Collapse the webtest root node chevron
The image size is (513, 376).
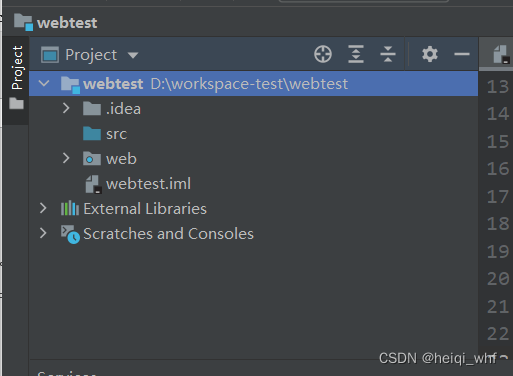pyautogui.click(x=44, y=83)
